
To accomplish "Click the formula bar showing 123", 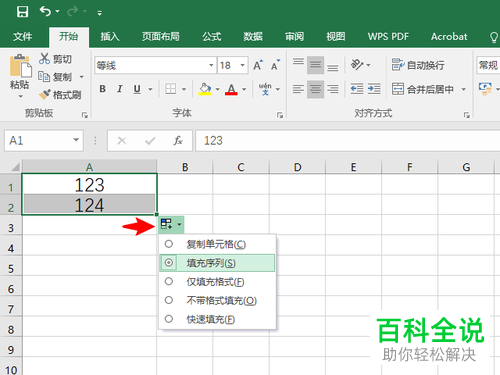I will [x=347, y=141].
